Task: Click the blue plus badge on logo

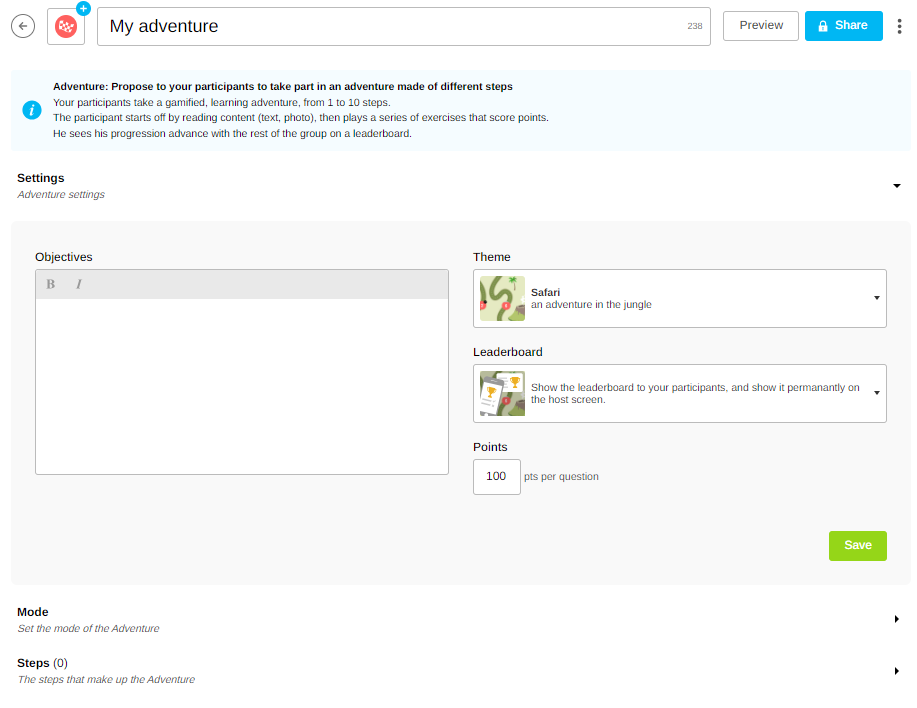Action: click(x=83, y=9)
